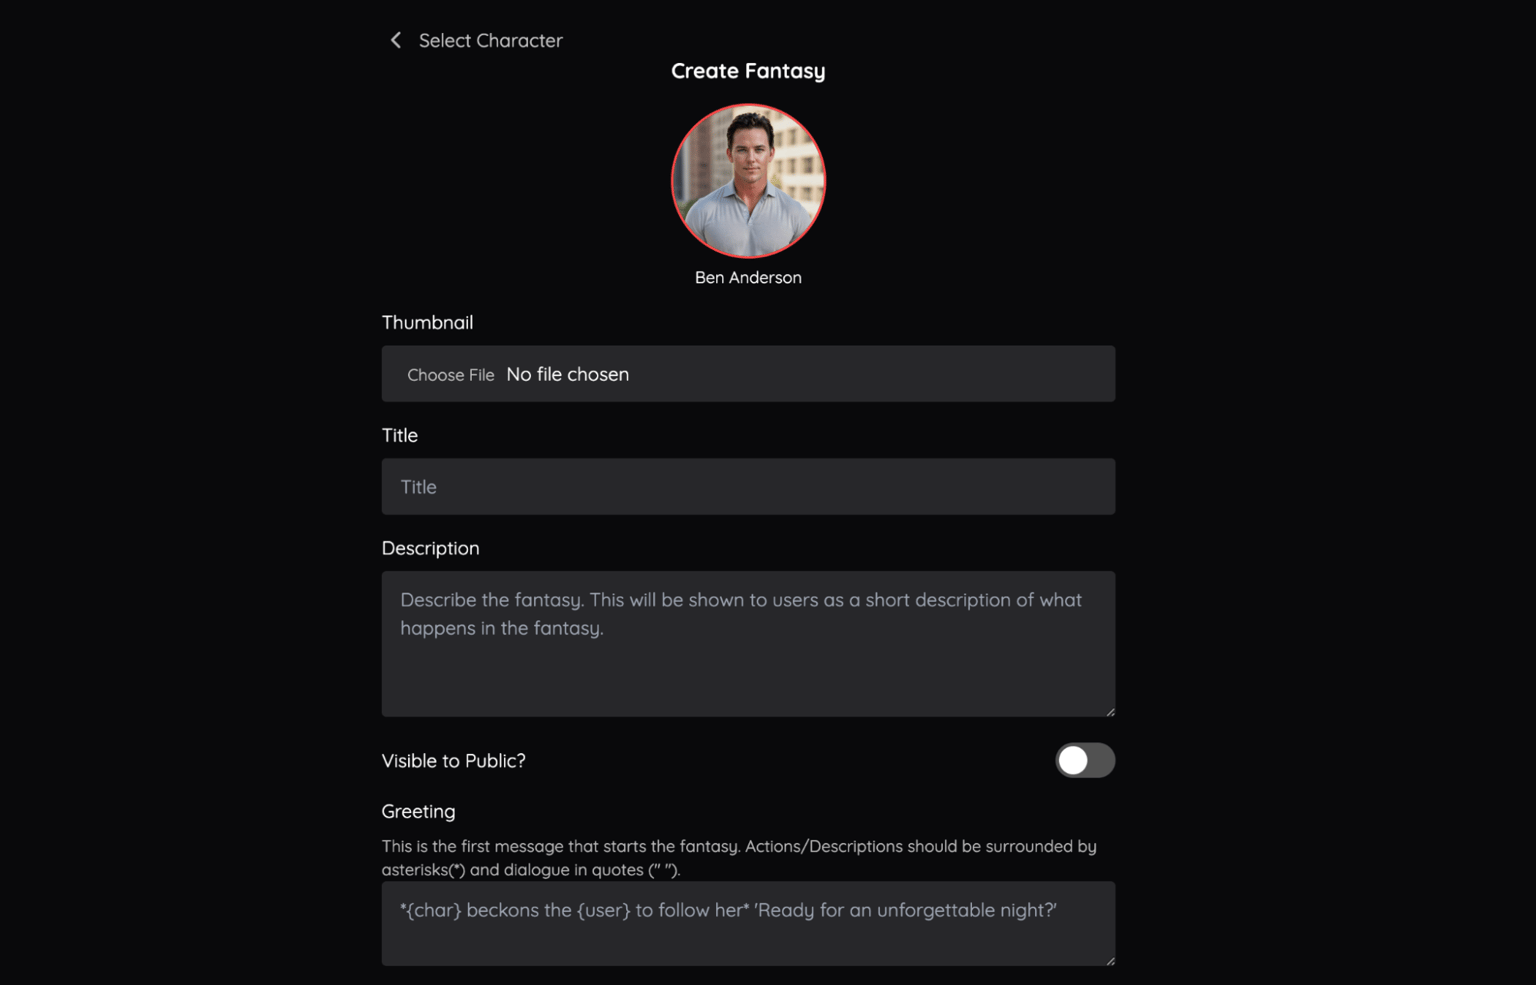Click the Title field label

click(400, 436)
